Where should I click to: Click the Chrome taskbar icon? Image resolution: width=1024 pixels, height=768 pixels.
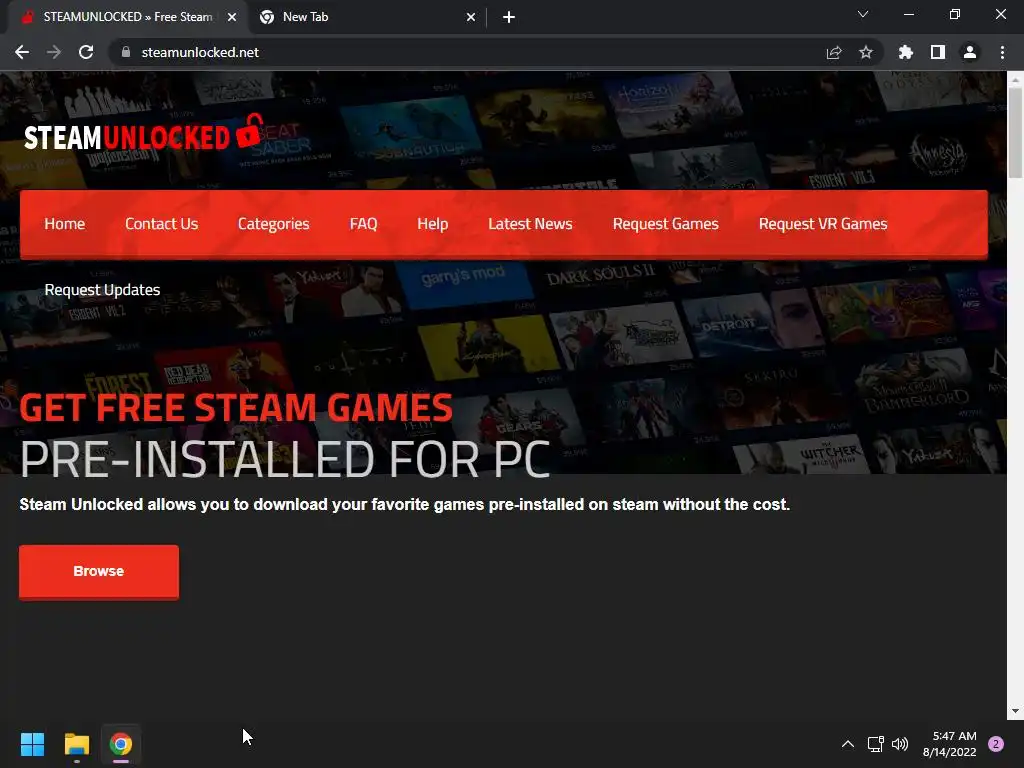(121, 744)
